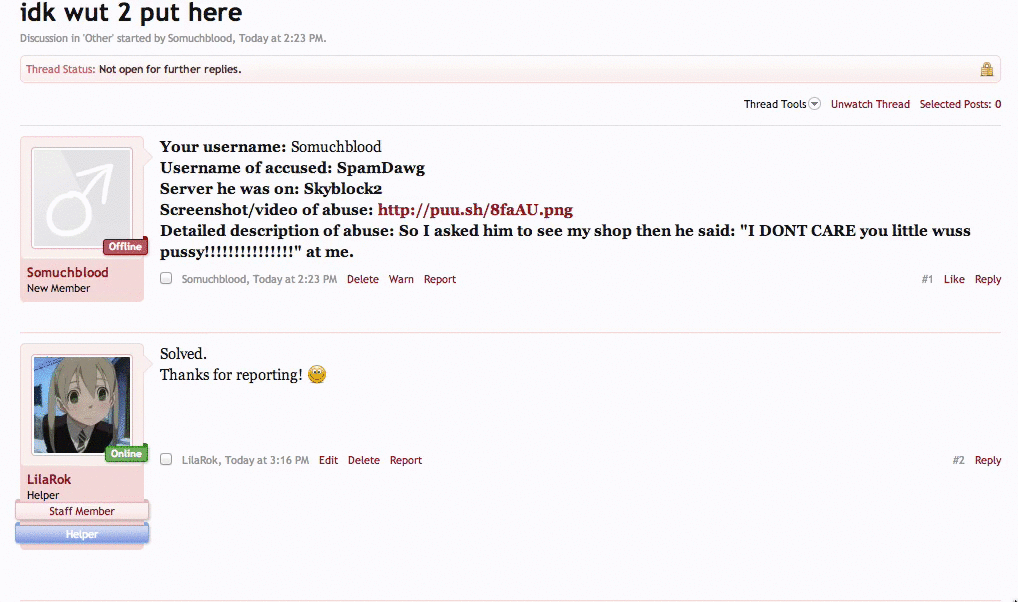
Task: Open LilaRok's anime avatar
Action: pos(82,405)
